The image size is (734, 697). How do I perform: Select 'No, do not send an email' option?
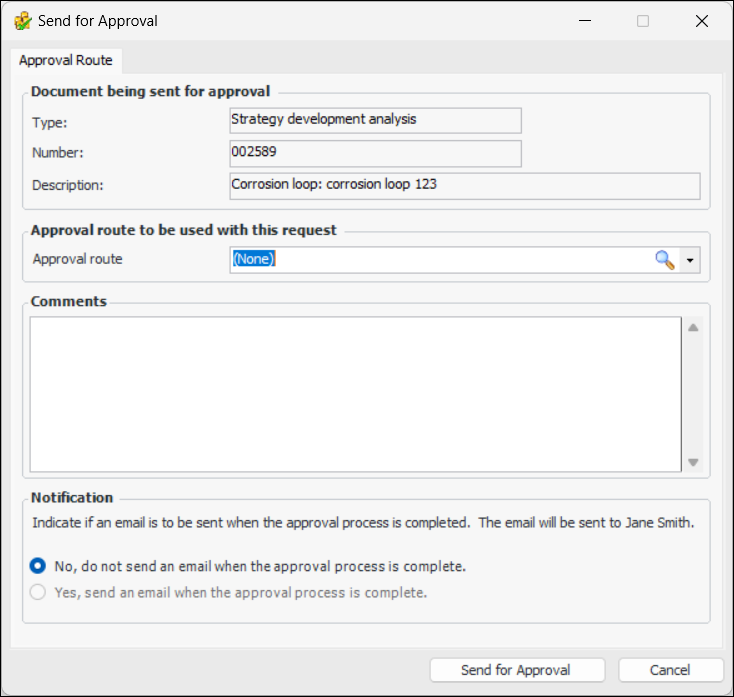(x=38, y=566)
